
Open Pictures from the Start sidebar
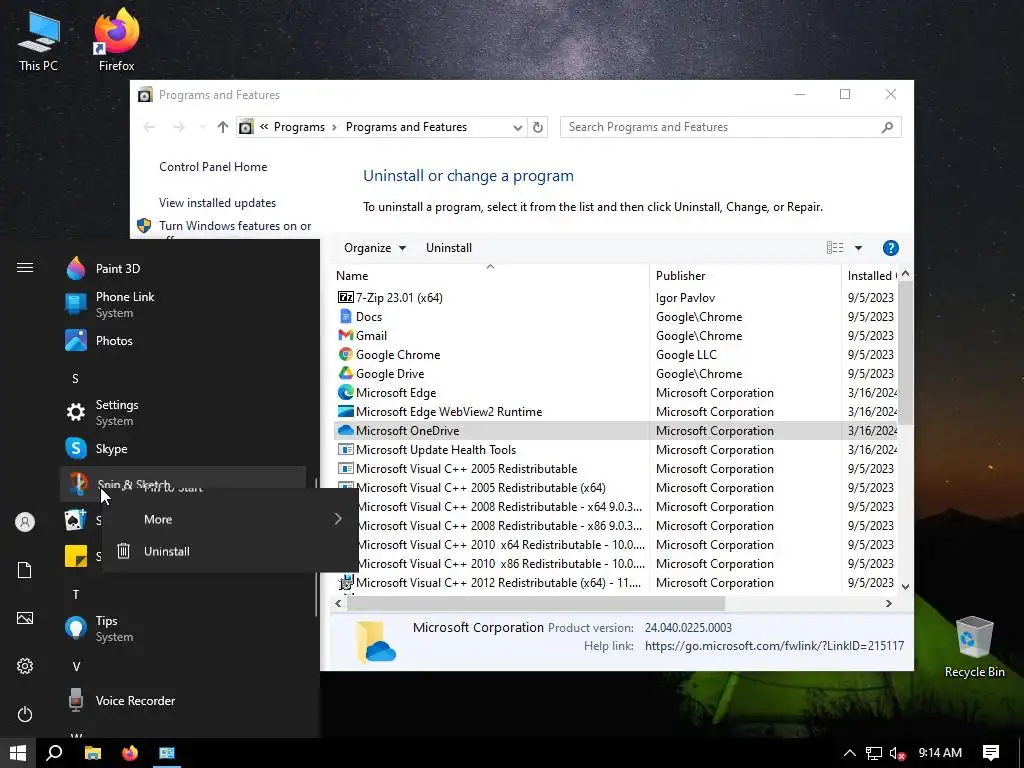click(25, 618)
